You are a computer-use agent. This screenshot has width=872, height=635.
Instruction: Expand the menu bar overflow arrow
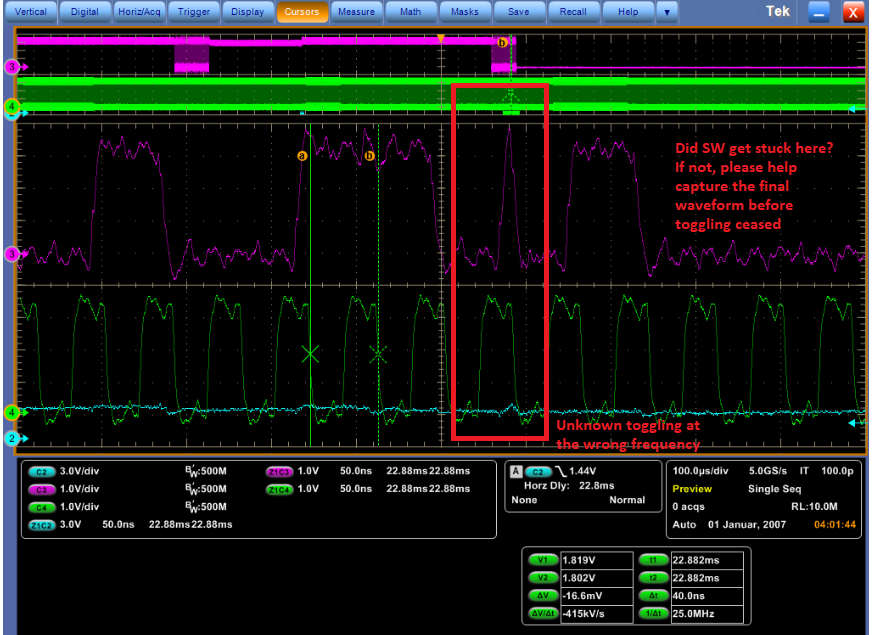[x=667, y=12]
